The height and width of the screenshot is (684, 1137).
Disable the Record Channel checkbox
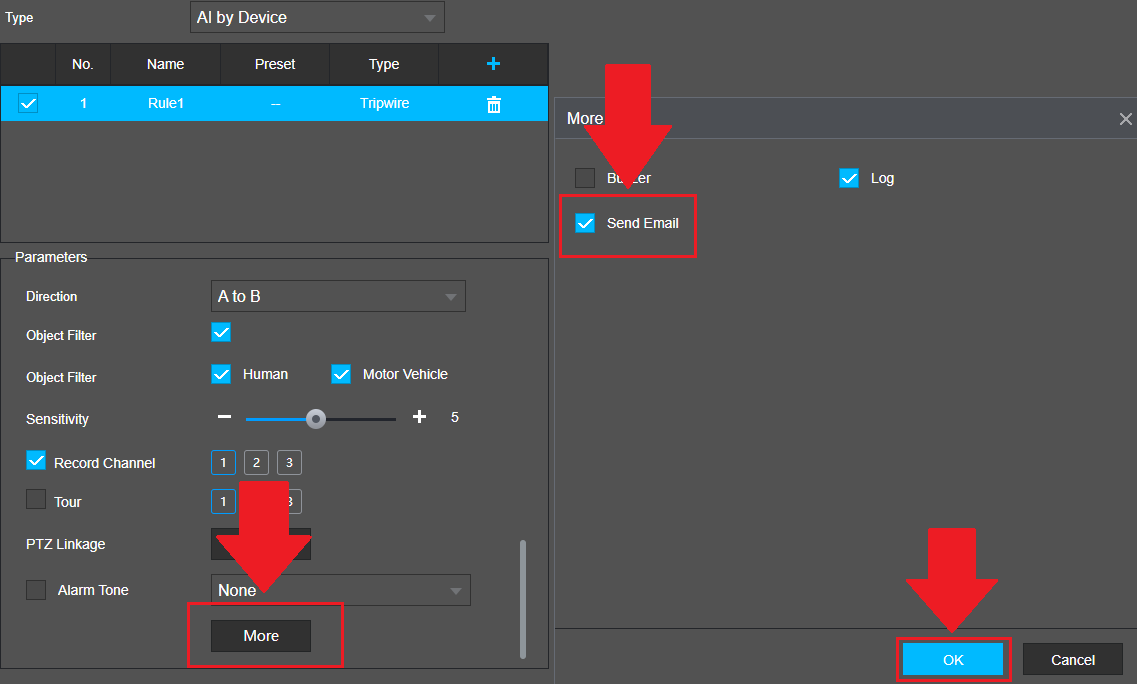[x=36, y=461]
